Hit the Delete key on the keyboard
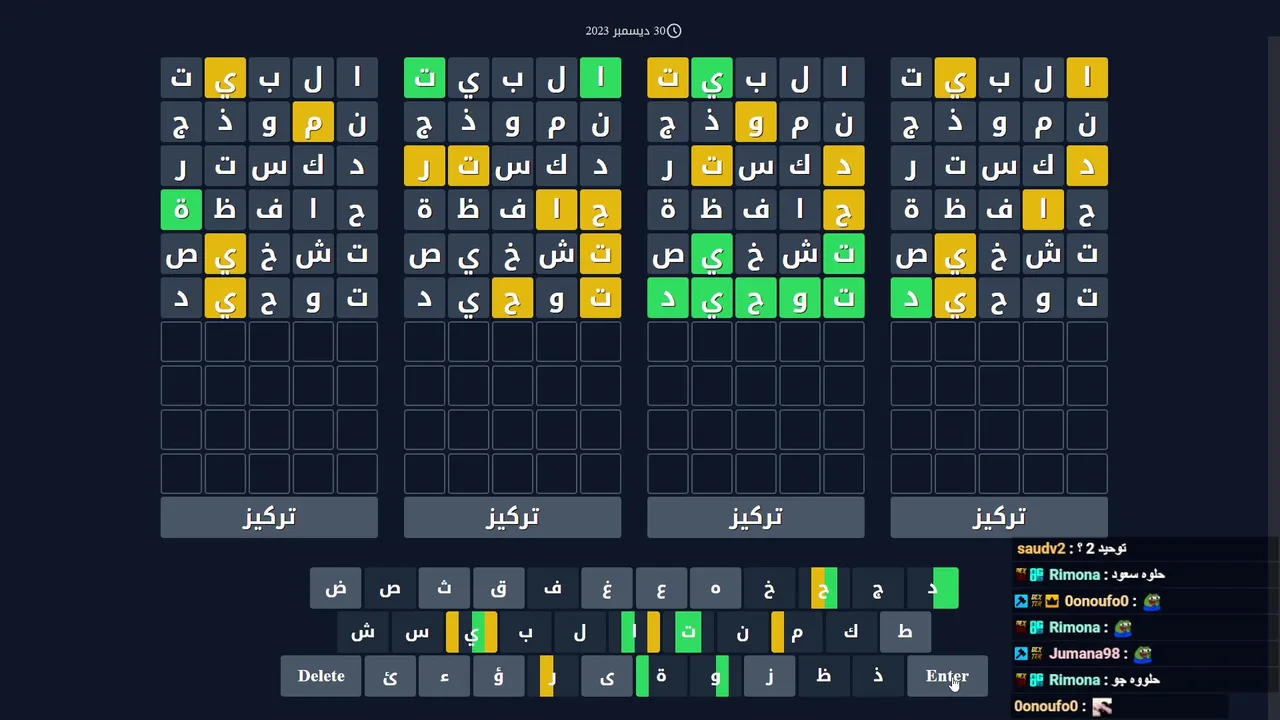1280x720 pixels. (321, 676)
